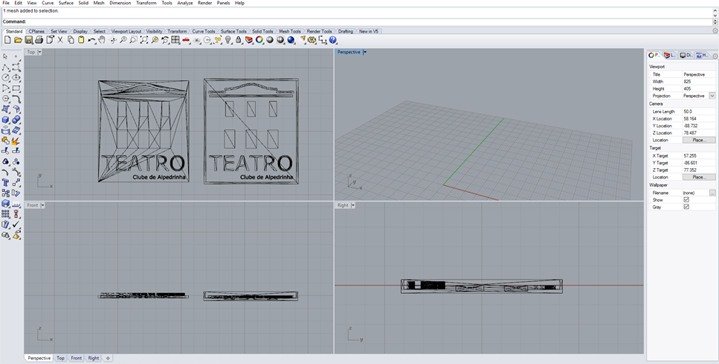The image size is (719, 364).
Task: Select the Circle tool in the left toolbar
Action: [x=5, y=77]
